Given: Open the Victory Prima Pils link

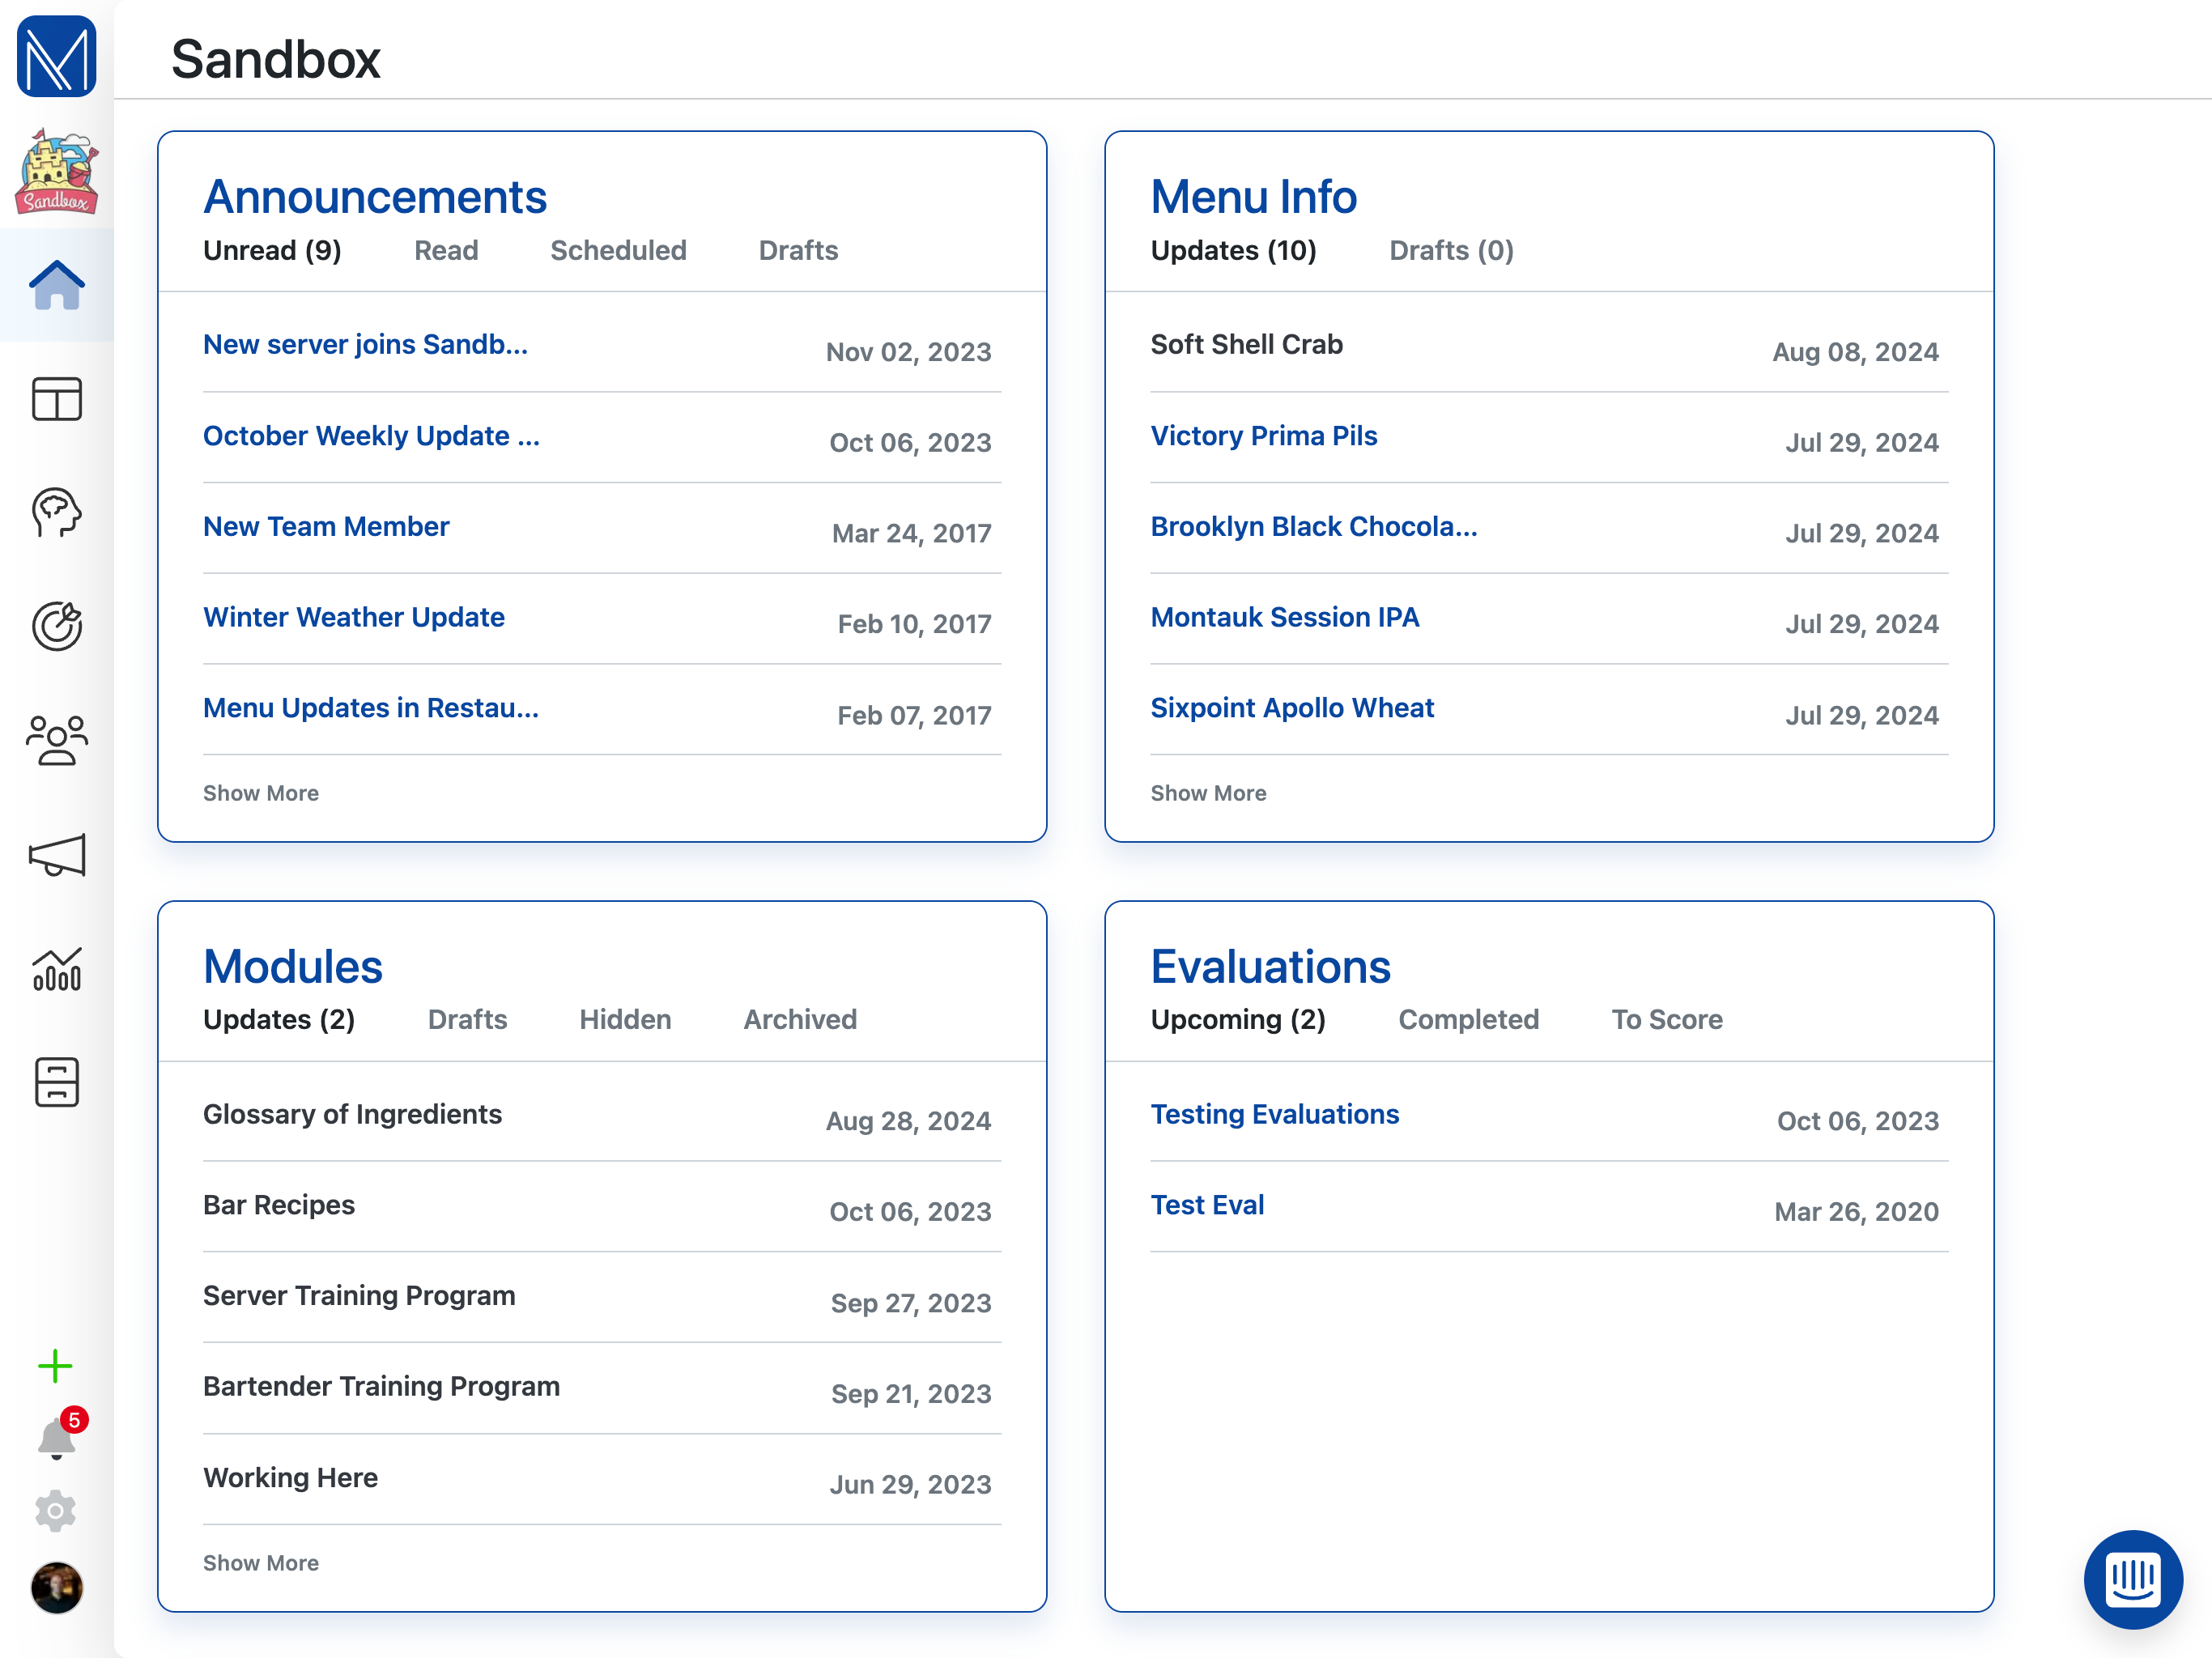Looking at the screenshot, I should pyautogui.click(x=1263, y=436).
